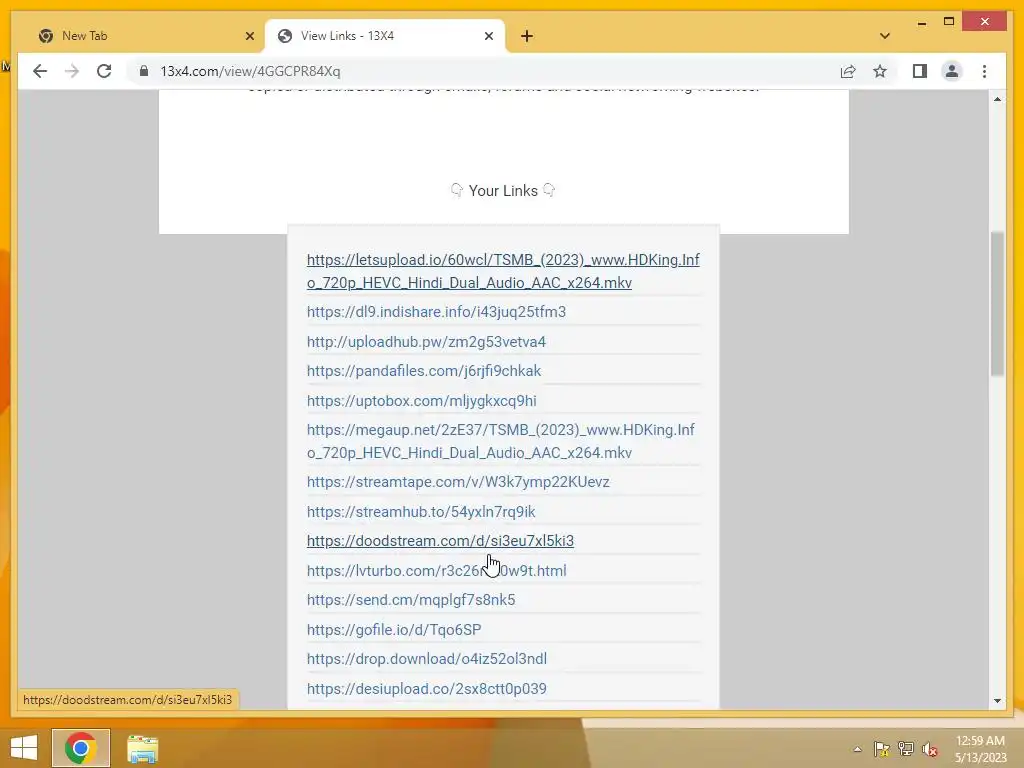Click the scrollbar up arrow
Viewport: 1024px width, 768px height.
coord(997,99)
